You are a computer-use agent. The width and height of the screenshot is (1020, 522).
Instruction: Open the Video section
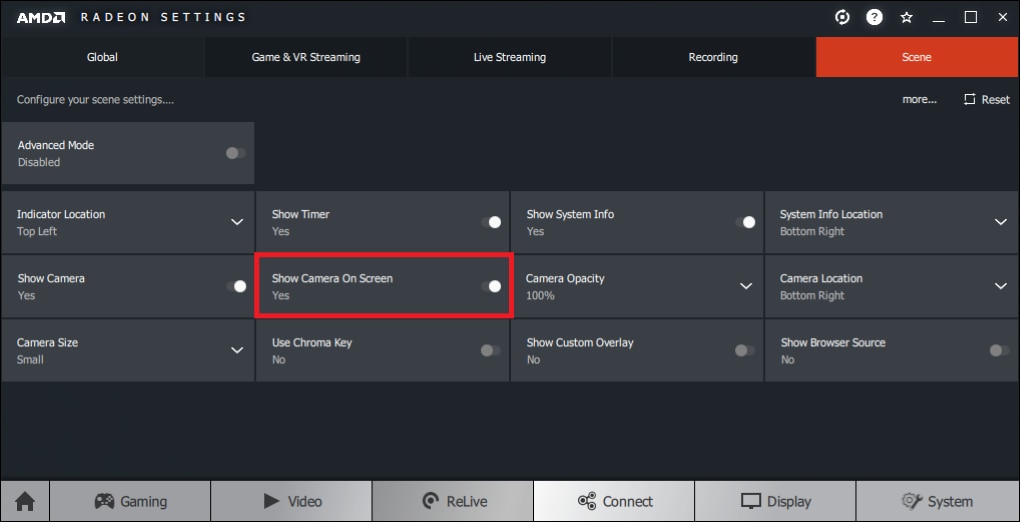[x=291, y=501]
